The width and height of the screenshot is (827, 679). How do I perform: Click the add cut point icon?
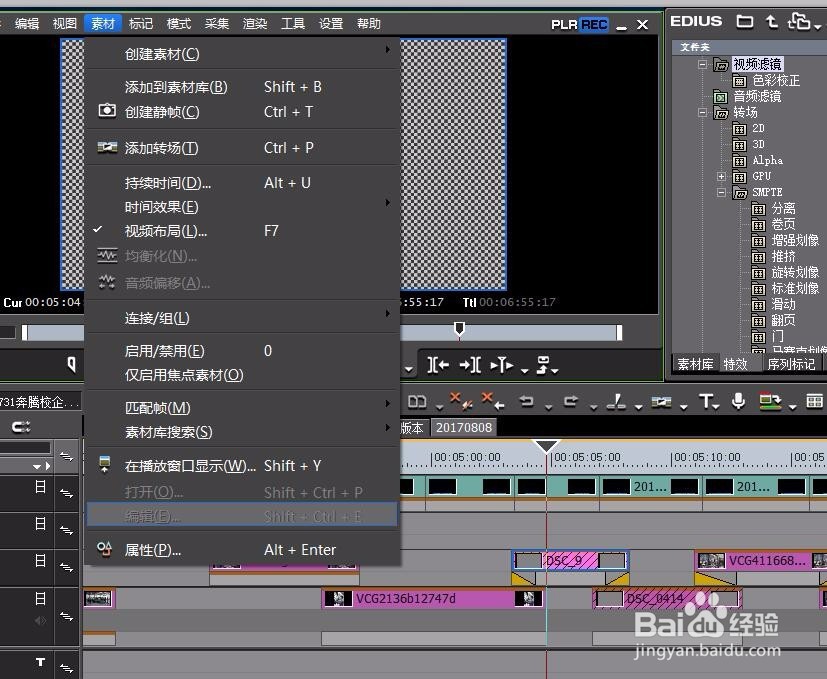pos(616,401)
